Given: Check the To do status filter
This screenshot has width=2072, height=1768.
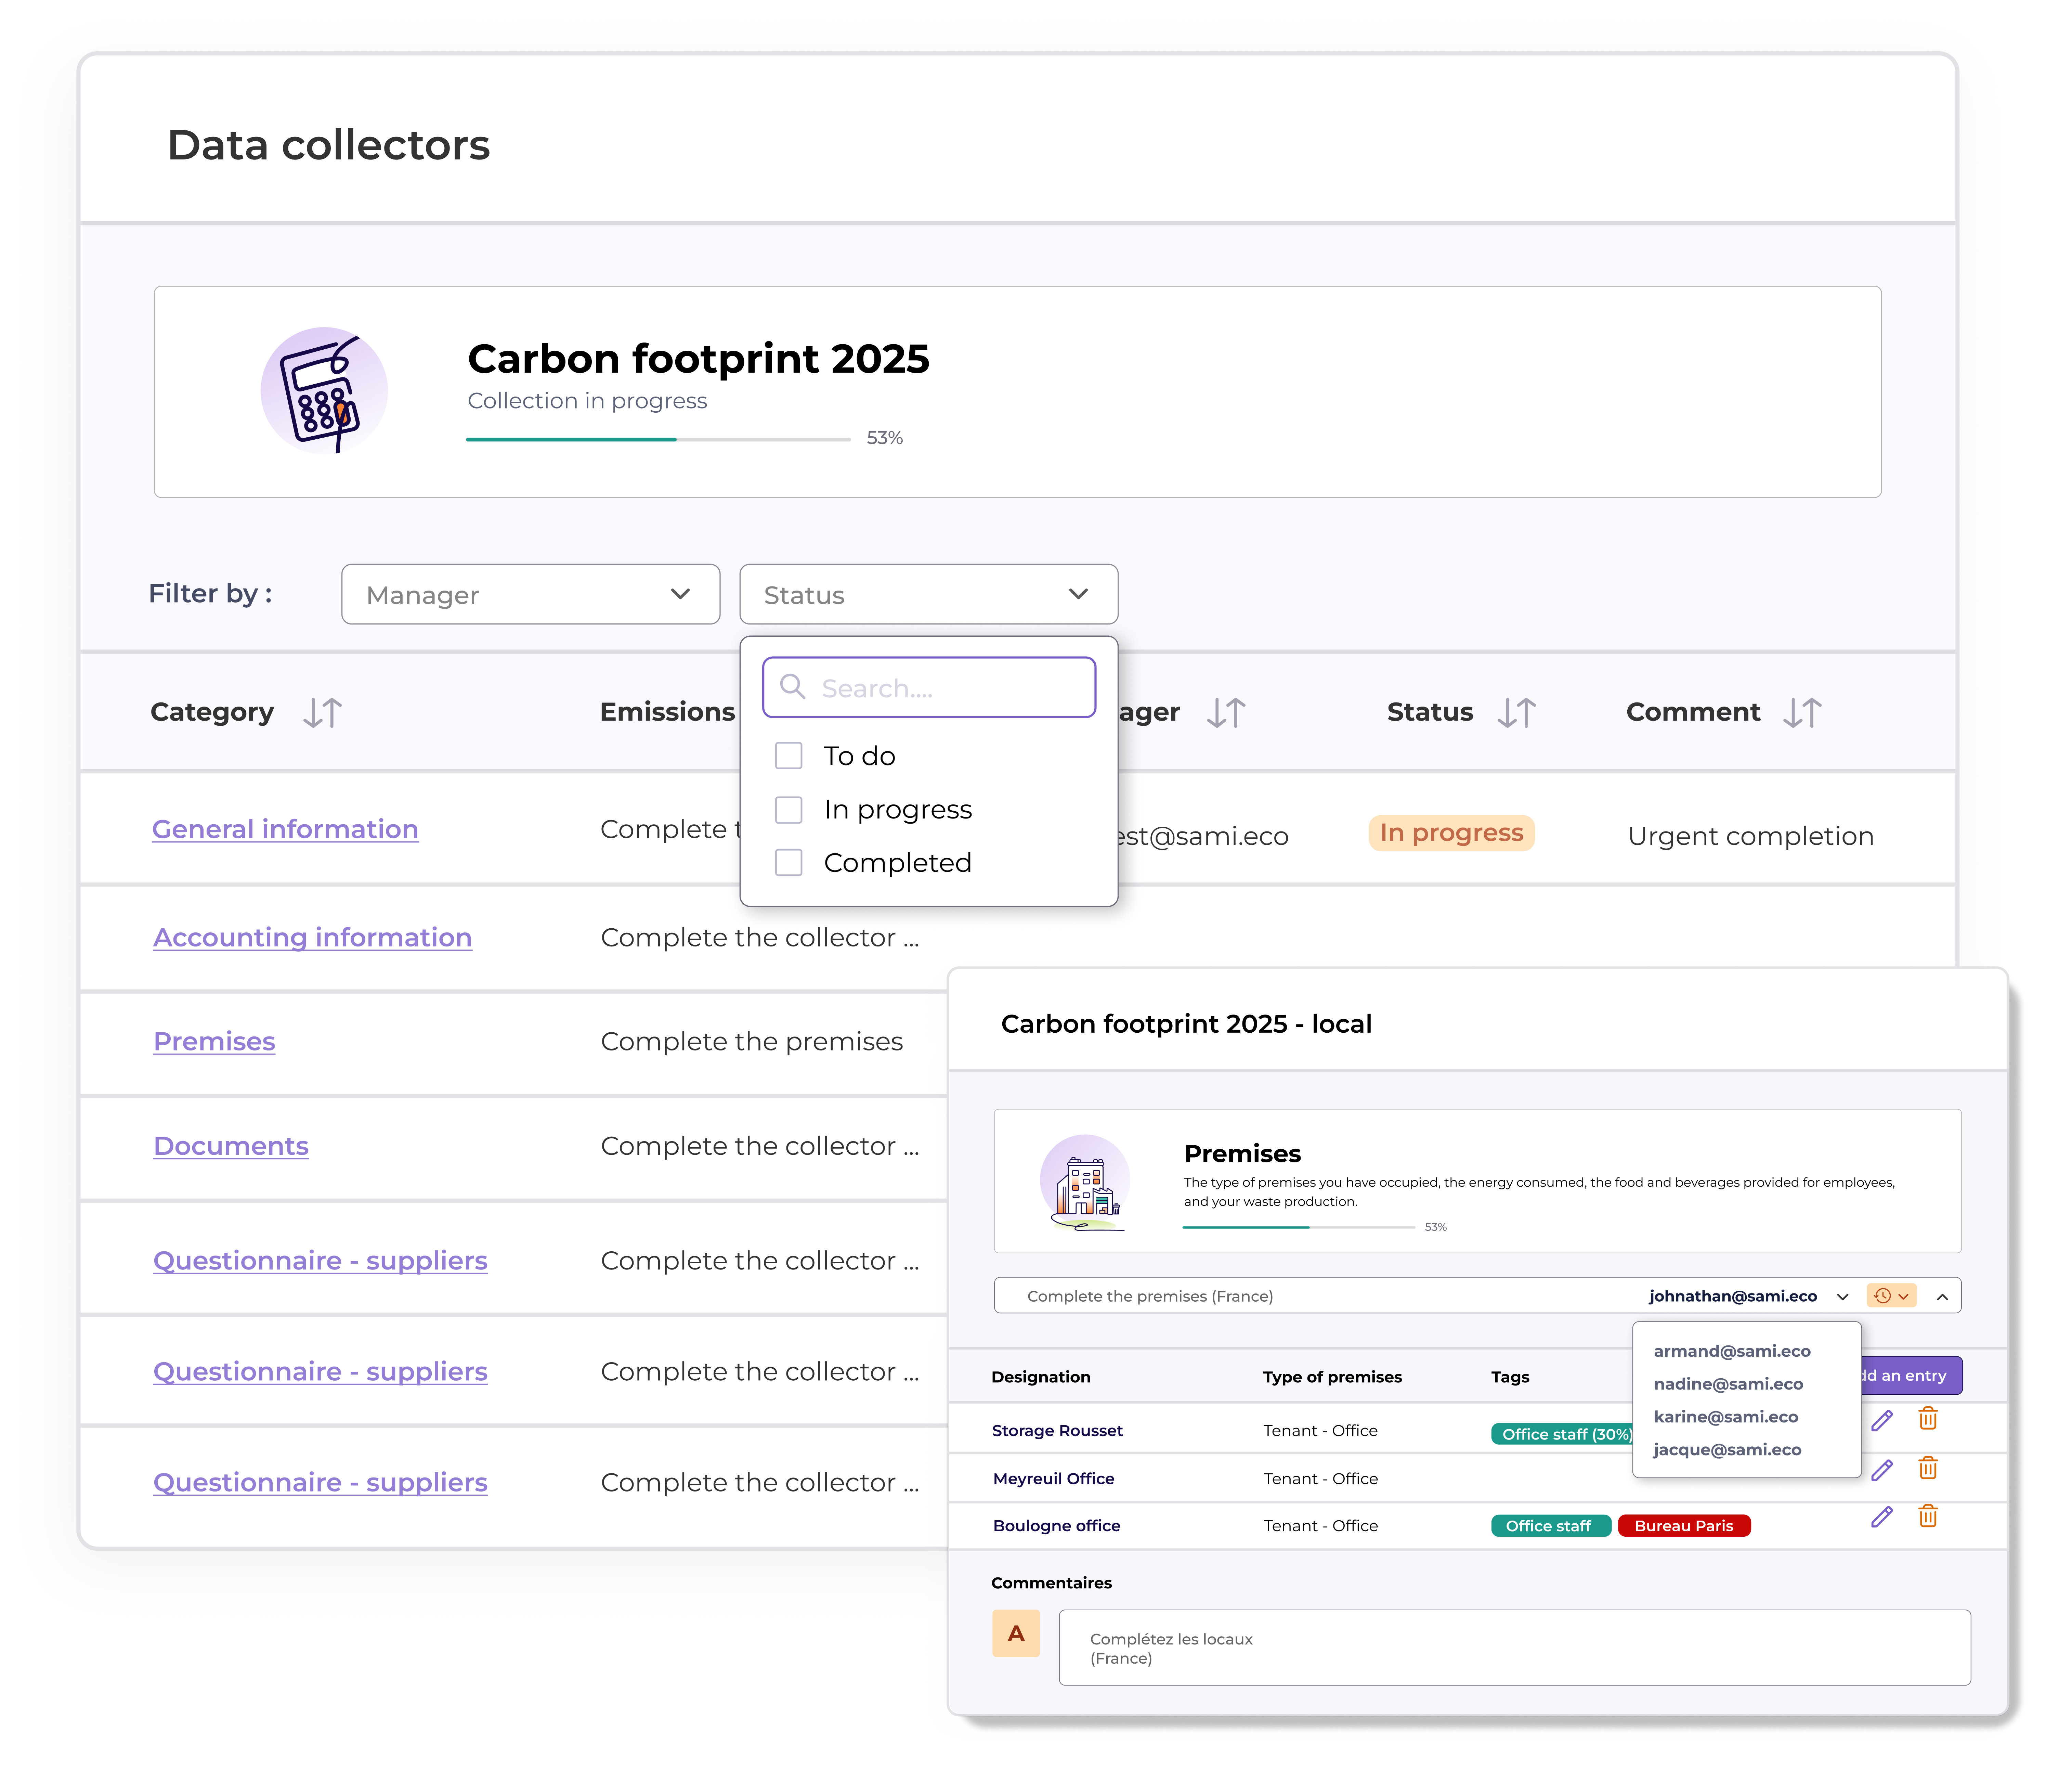Looking at the screenshot, I should 789,756.
